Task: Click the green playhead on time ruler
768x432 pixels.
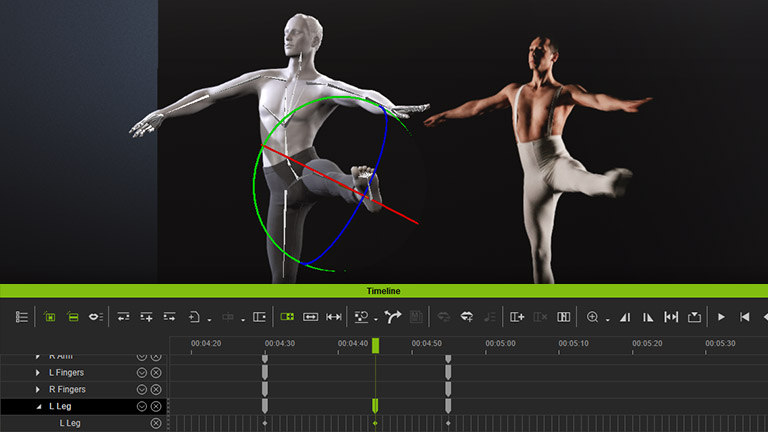Action: pos(376,345)
